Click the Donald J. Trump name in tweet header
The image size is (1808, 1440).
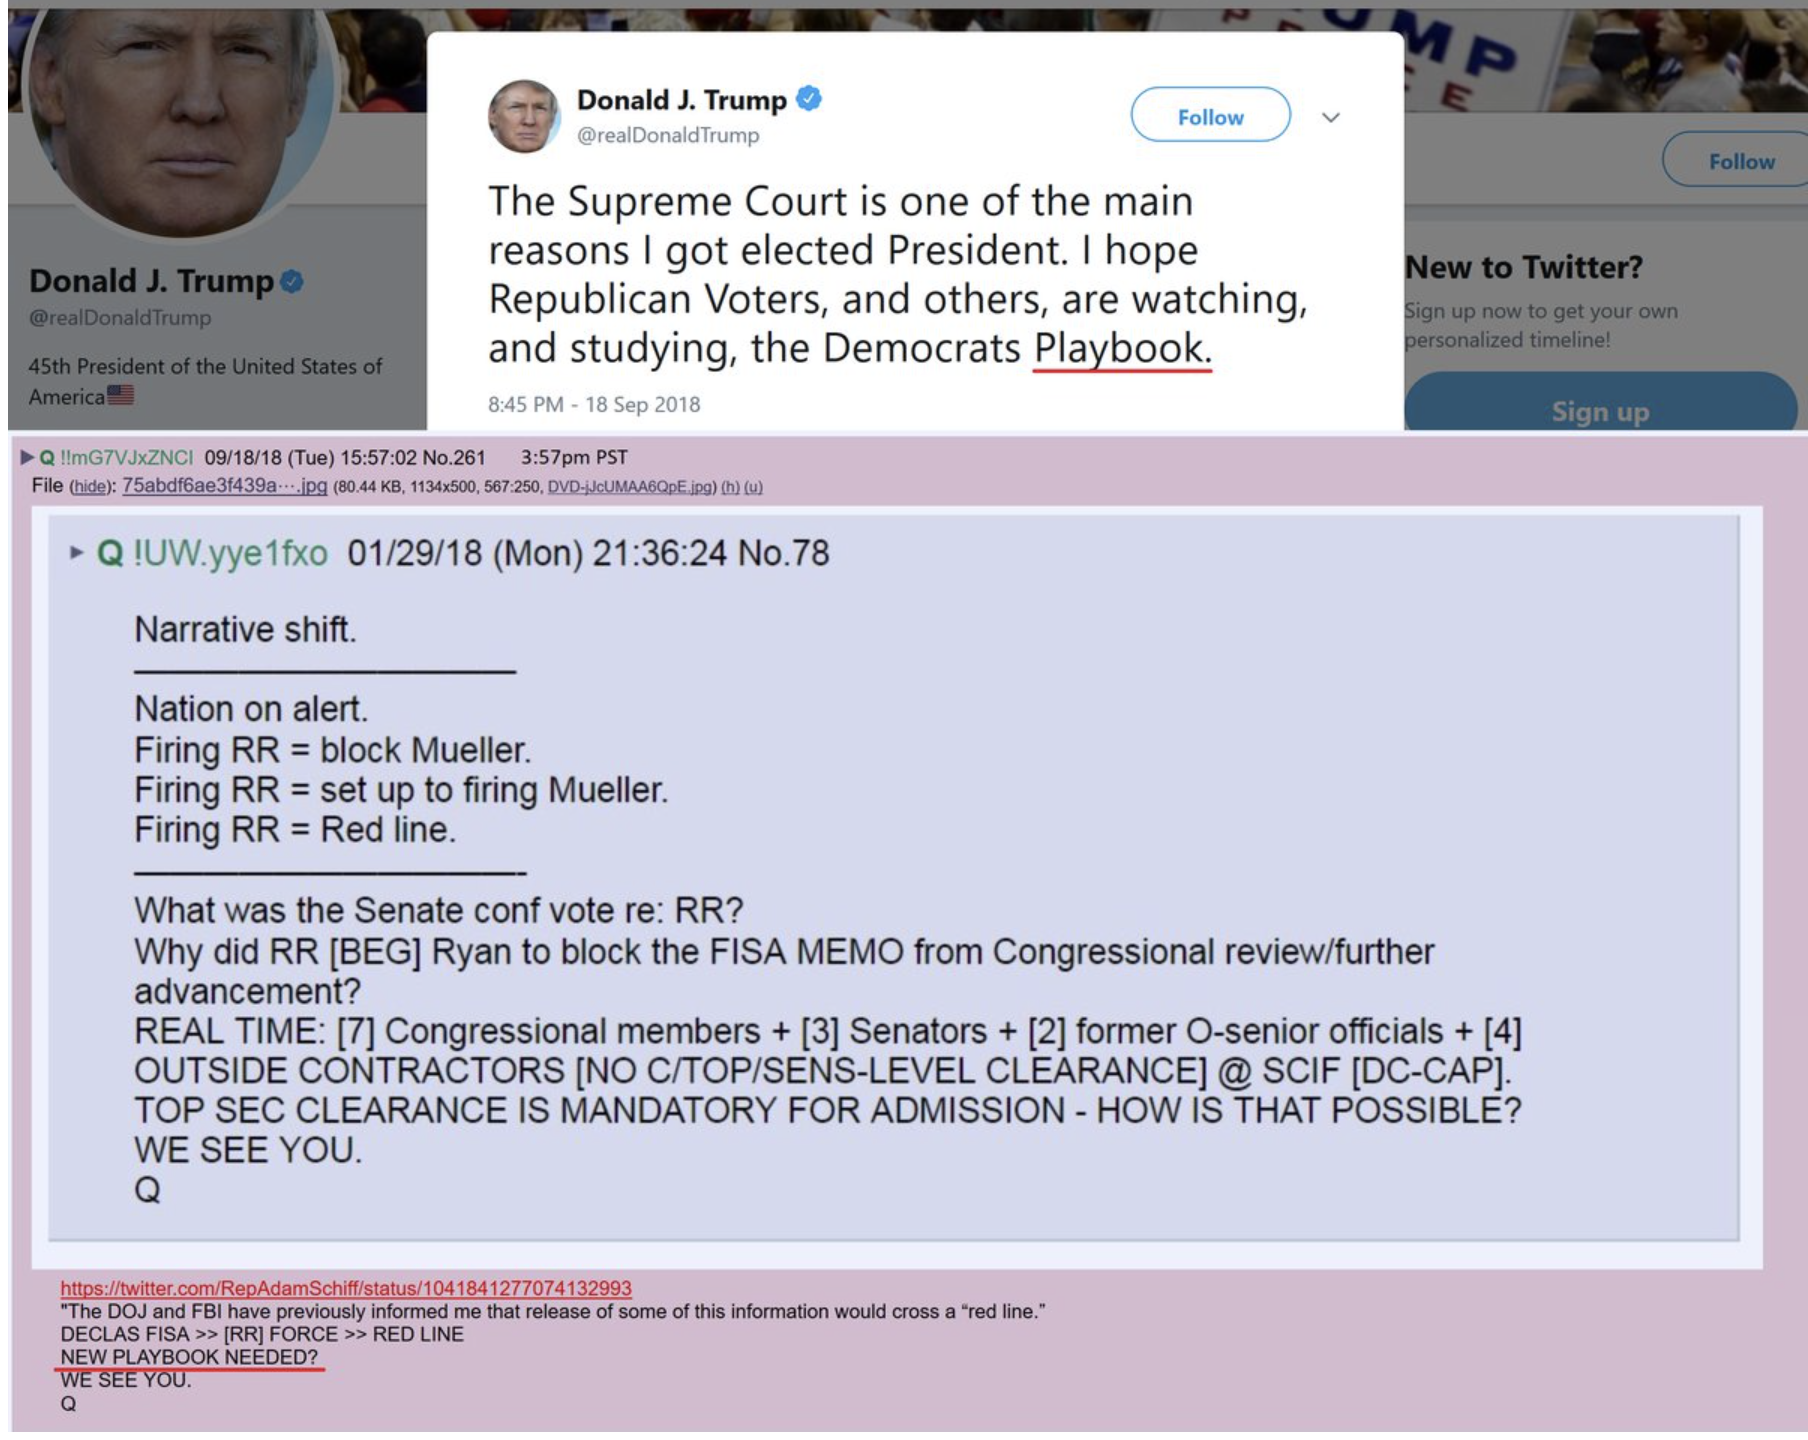tap(682, 100)
